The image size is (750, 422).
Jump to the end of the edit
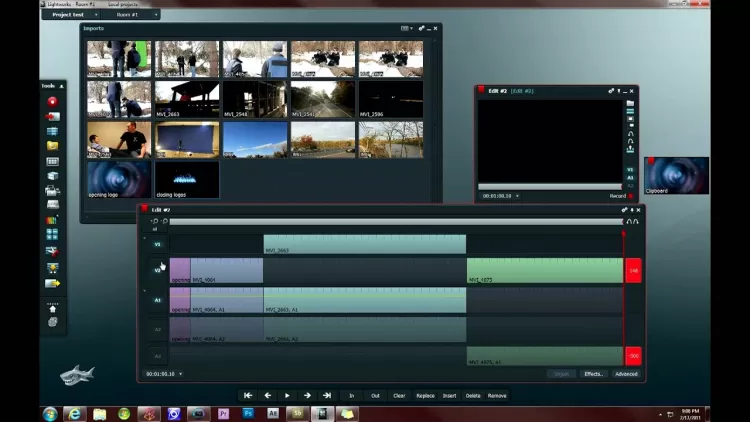pos(326,395)
